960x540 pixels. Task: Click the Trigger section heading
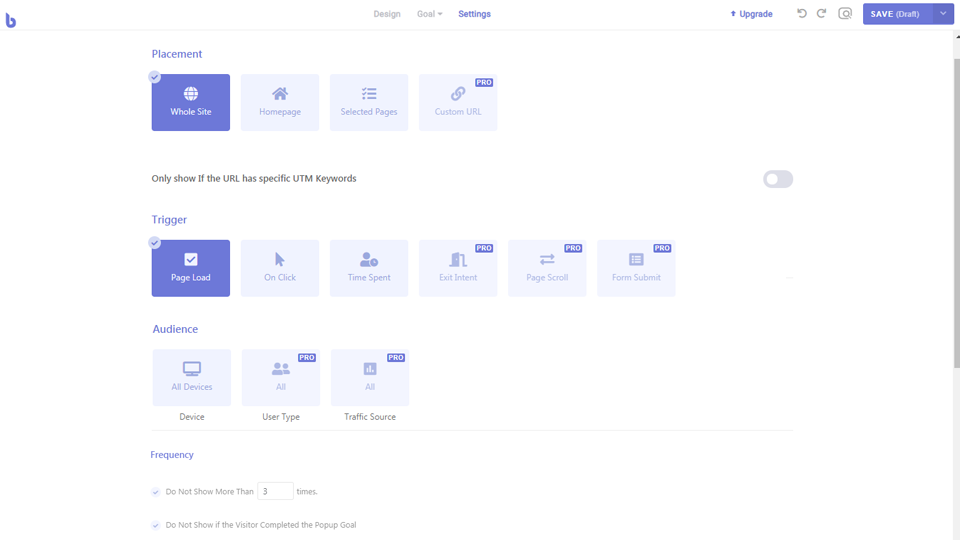pos(169,219)
